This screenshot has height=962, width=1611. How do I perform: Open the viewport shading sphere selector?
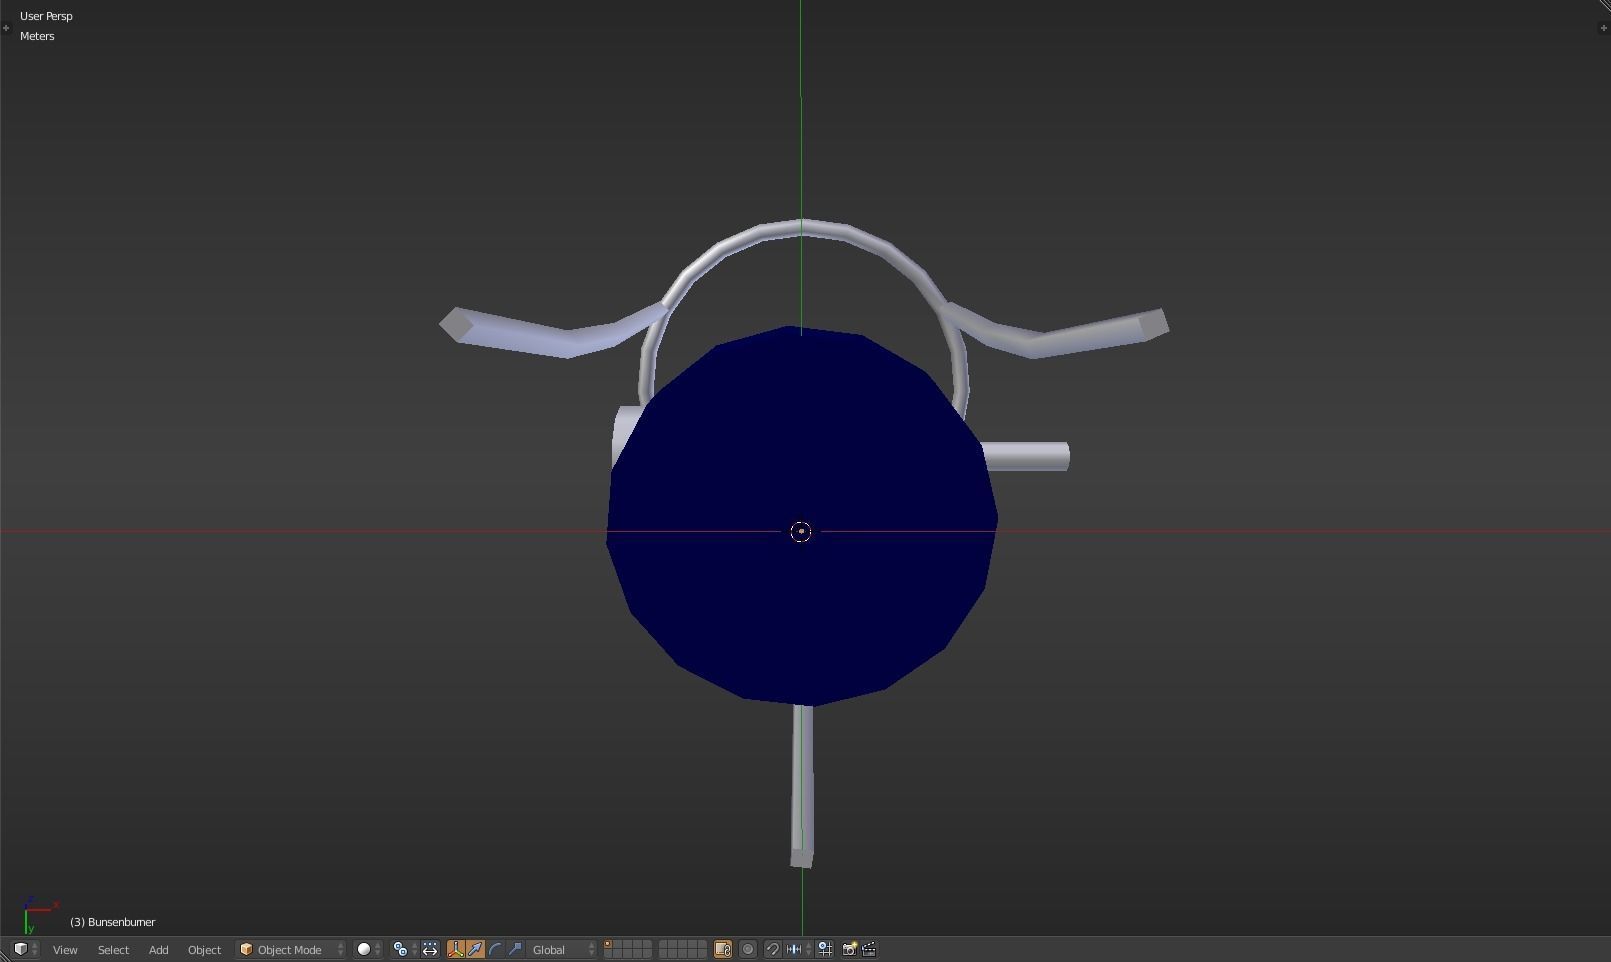click(369, 950)
